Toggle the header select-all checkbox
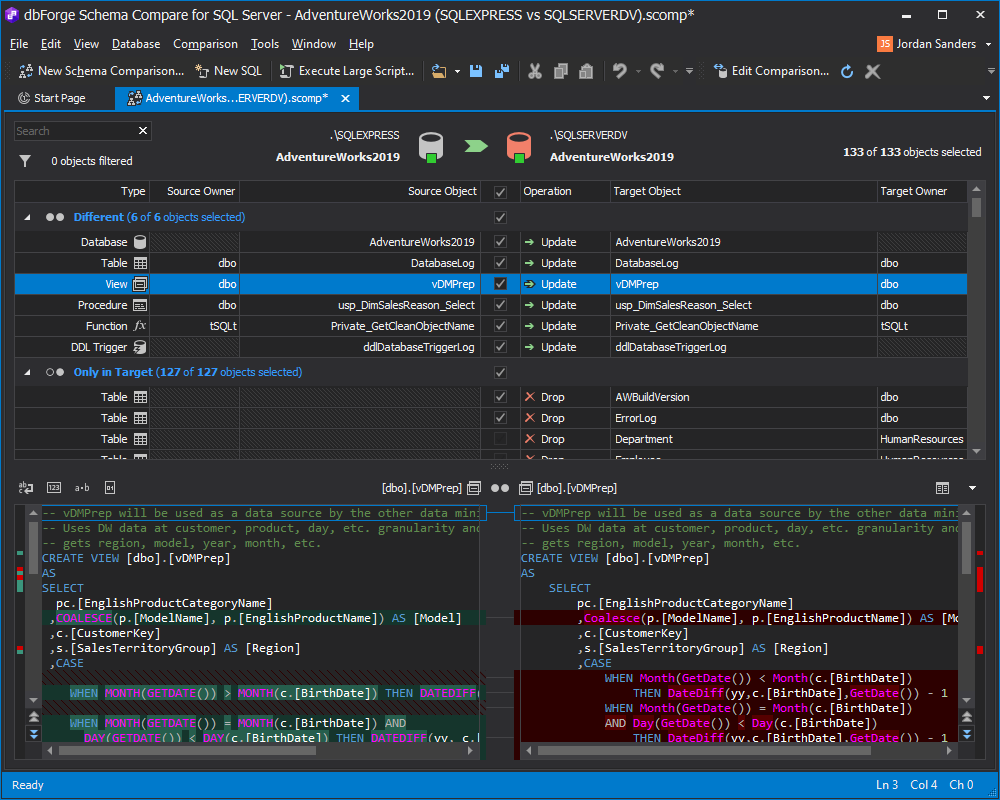The width and height of the screenshot is (1000, 800). point(501,192)
